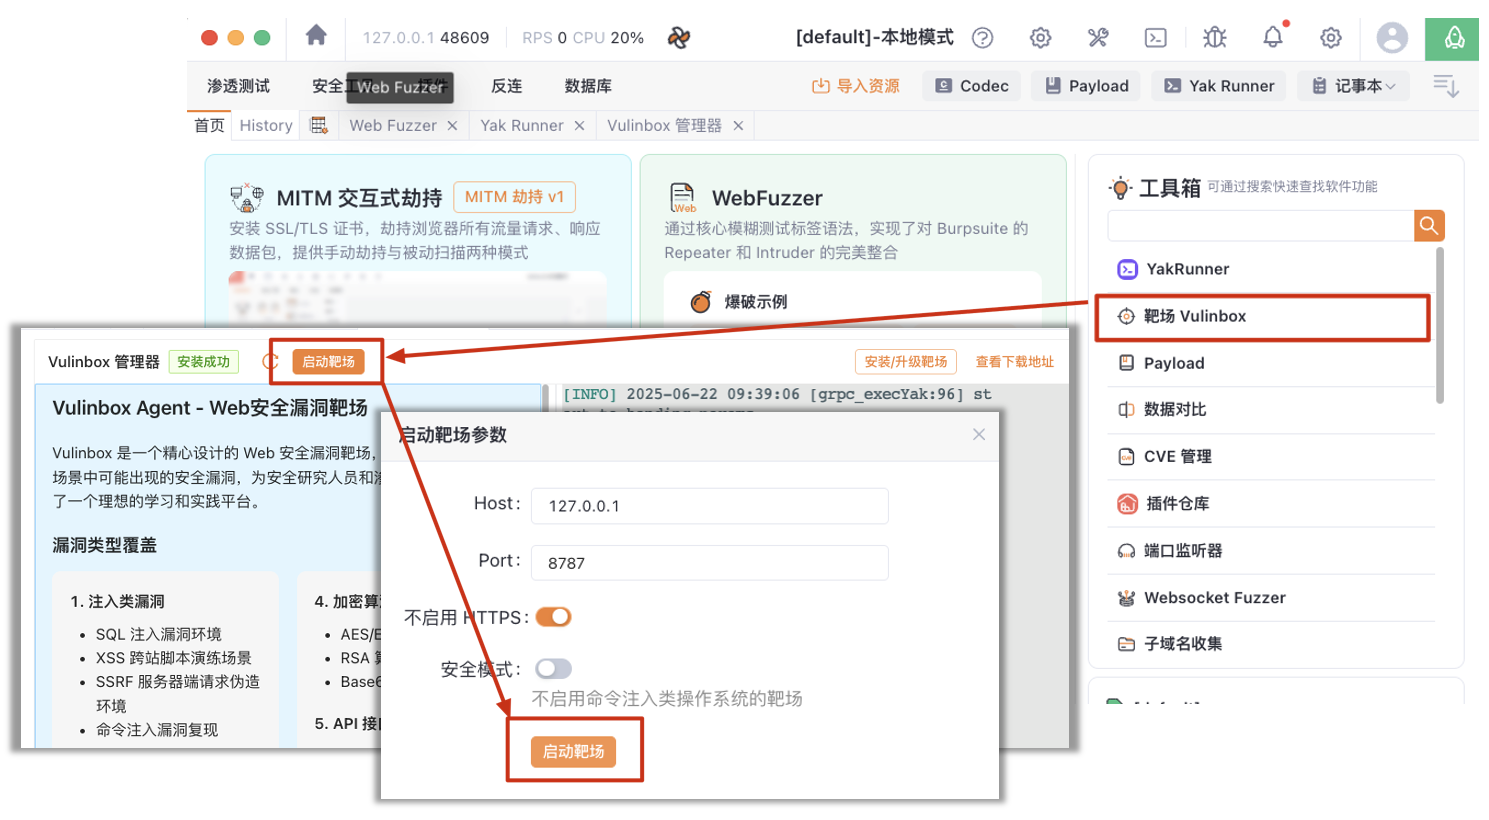The width and height of the screenshot is (1489, 820).
Task: Close the 启动靶场参数 dialog
Action: 979,434
